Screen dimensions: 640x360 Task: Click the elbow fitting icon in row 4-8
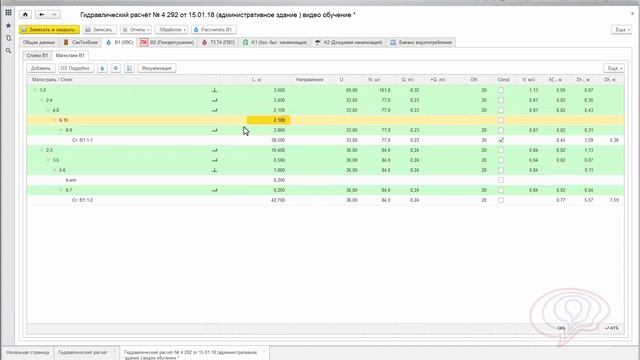[x=215, y=110]
